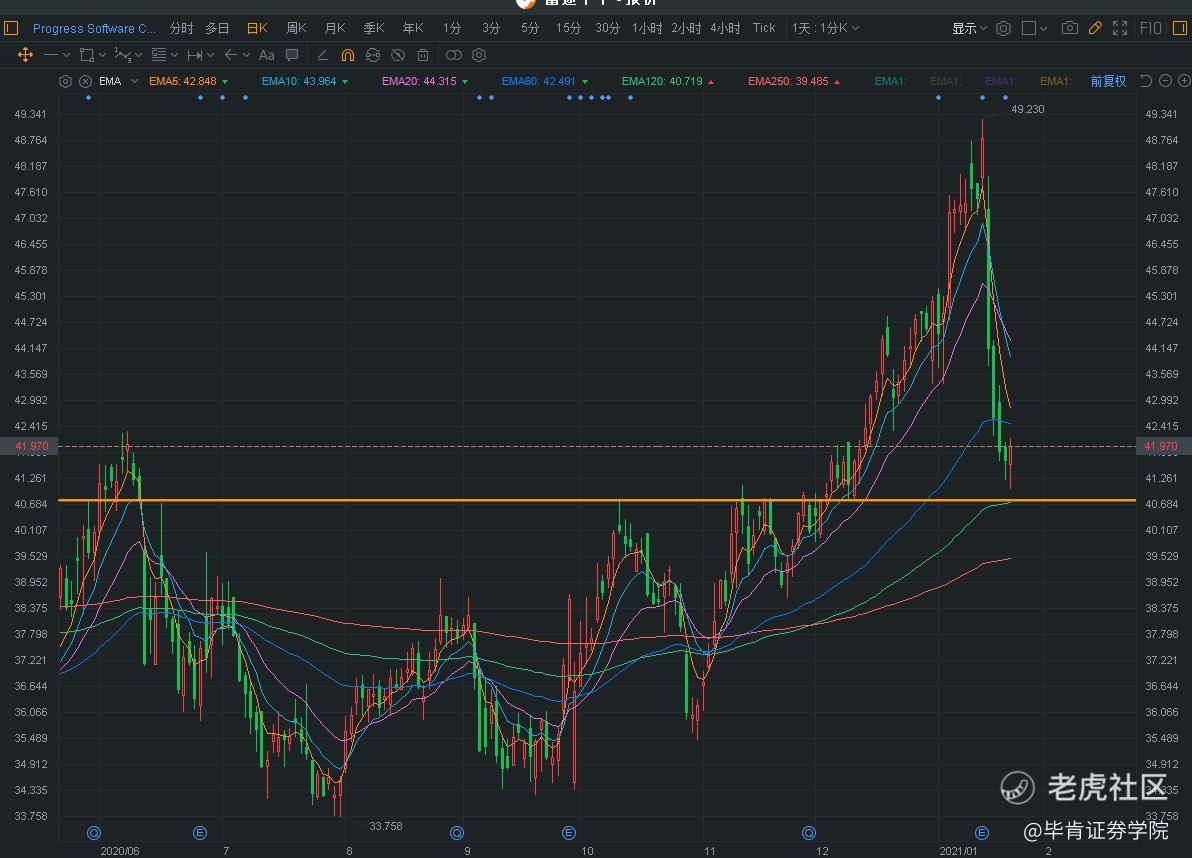The height and width of the screenshot is (858, 1192).
Task: Remove the EMA indicator with X icon
Action: (x=85, y=81)
